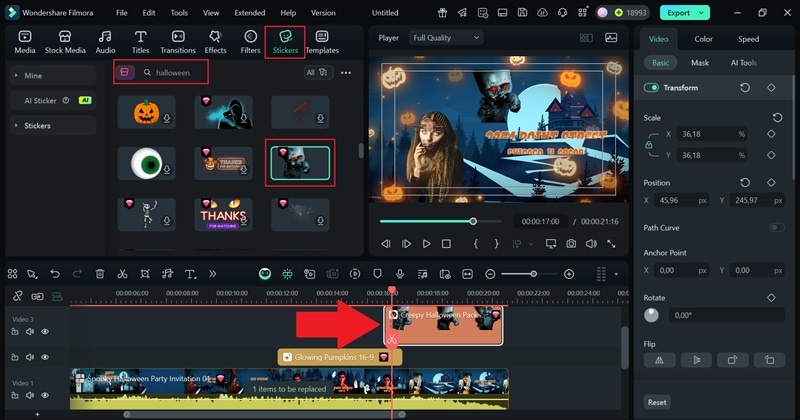Open the View menu
Image resolution: width=800 pixels, height=420 pixels.
[211, 13]
